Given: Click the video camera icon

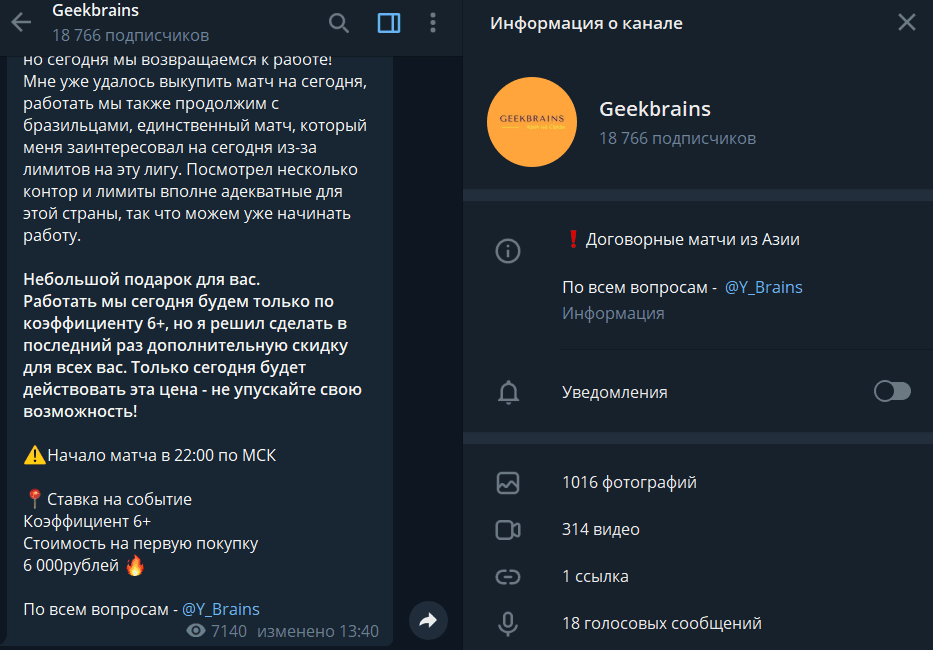Looking at the screenshot, I should click(x=508, y=530).
